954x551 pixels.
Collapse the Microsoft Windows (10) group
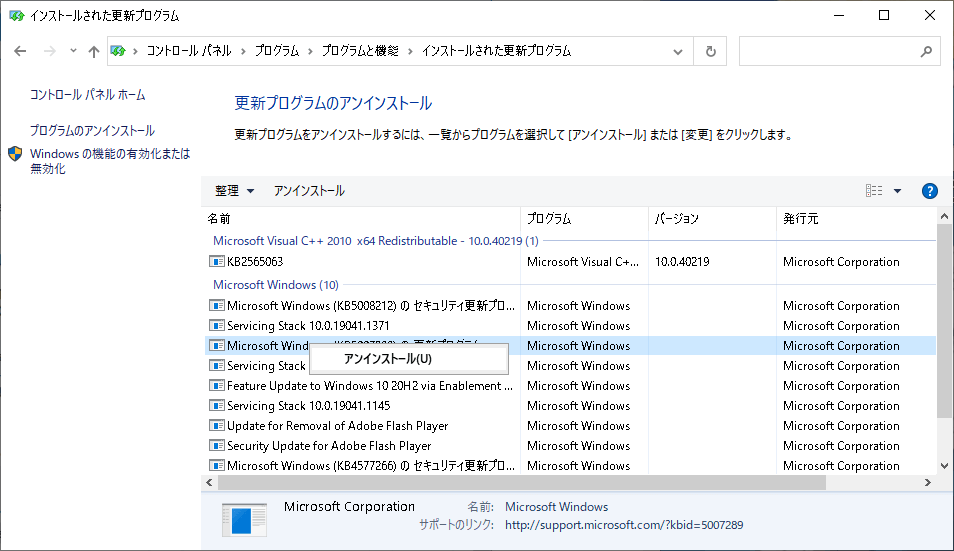(276, 285)
